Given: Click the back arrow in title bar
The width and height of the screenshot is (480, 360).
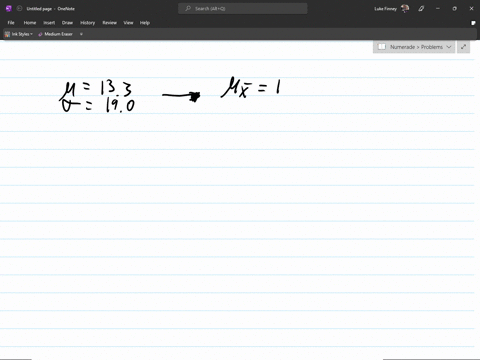Looking at the screenshot, I should 19,9.
